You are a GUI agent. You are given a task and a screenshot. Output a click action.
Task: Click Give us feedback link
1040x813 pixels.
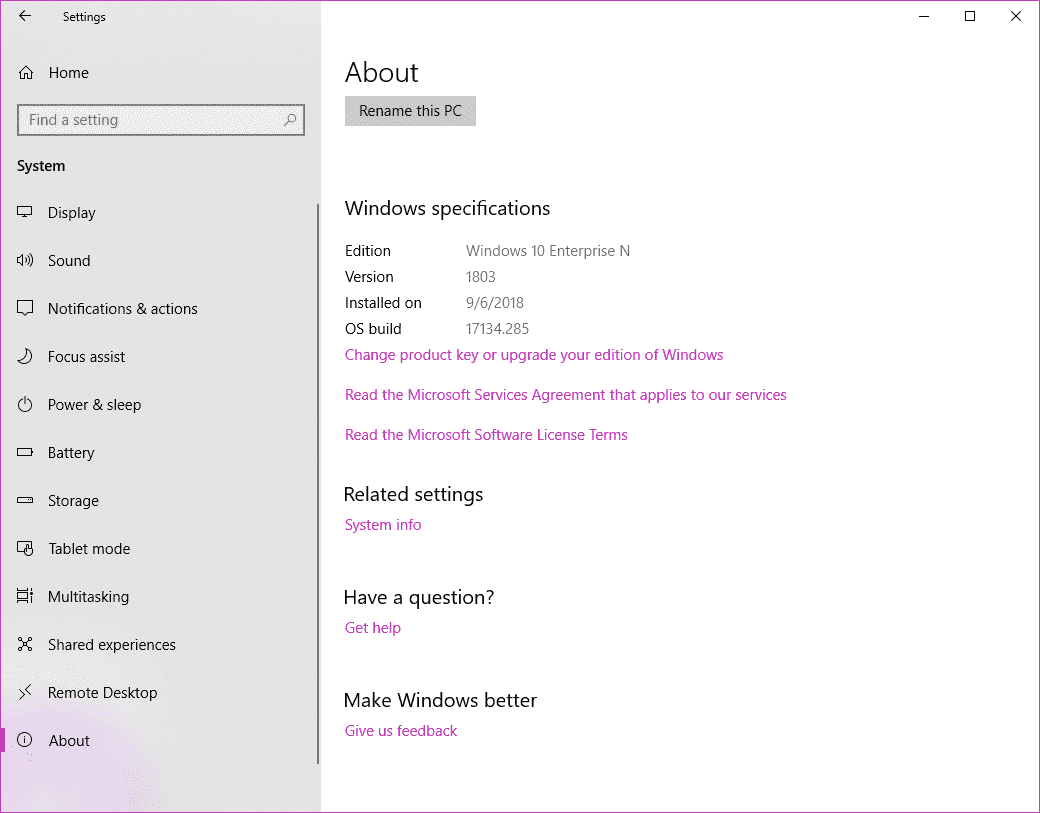point(401,731)
